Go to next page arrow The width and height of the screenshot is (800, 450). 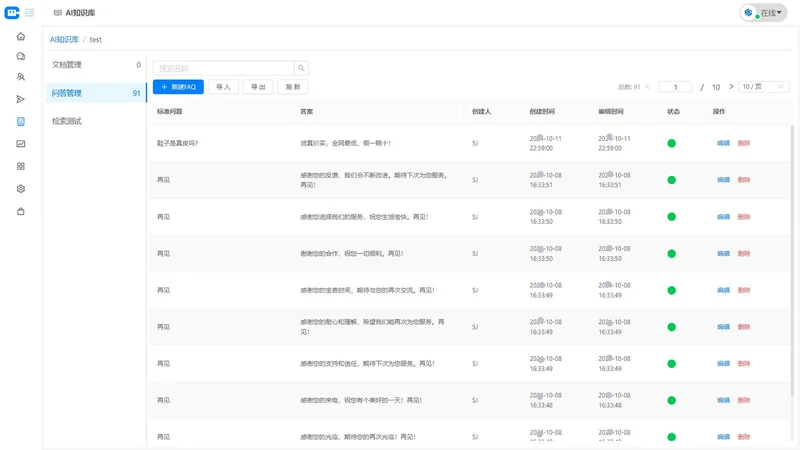(x=731, y=87)
